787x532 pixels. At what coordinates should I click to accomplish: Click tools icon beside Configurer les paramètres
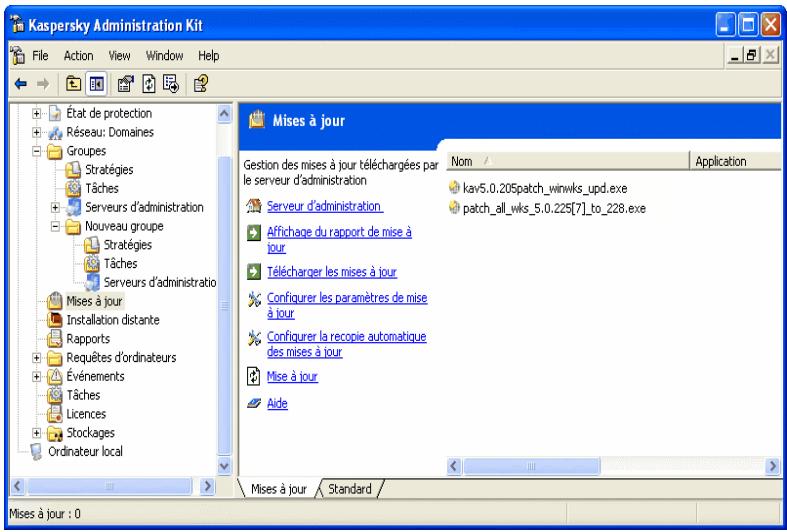[254, 300]
